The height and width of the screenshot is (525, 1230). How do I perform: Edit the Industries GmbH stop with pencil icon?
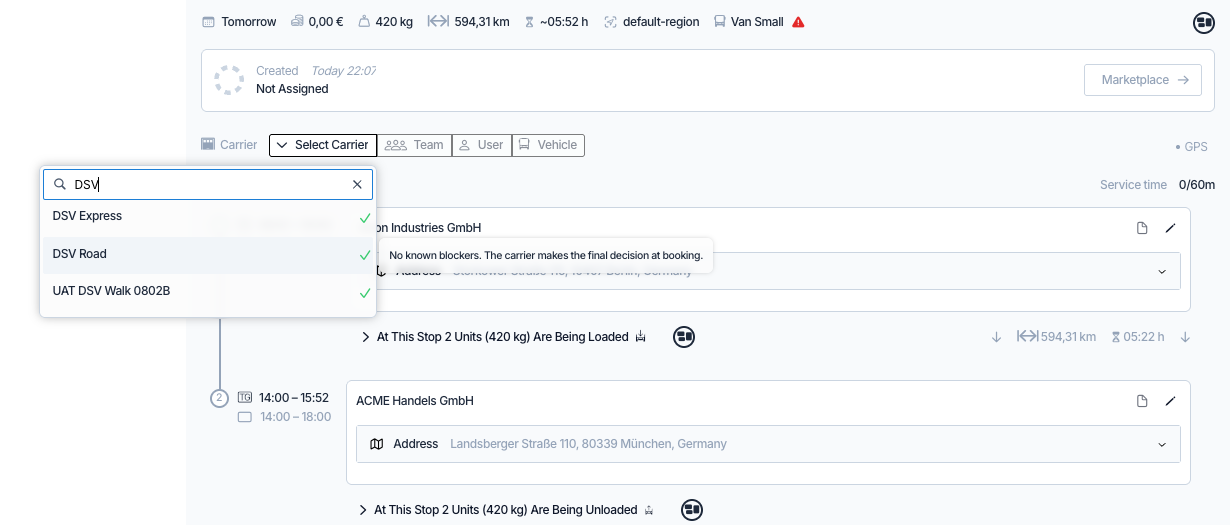pos(1170,228)
